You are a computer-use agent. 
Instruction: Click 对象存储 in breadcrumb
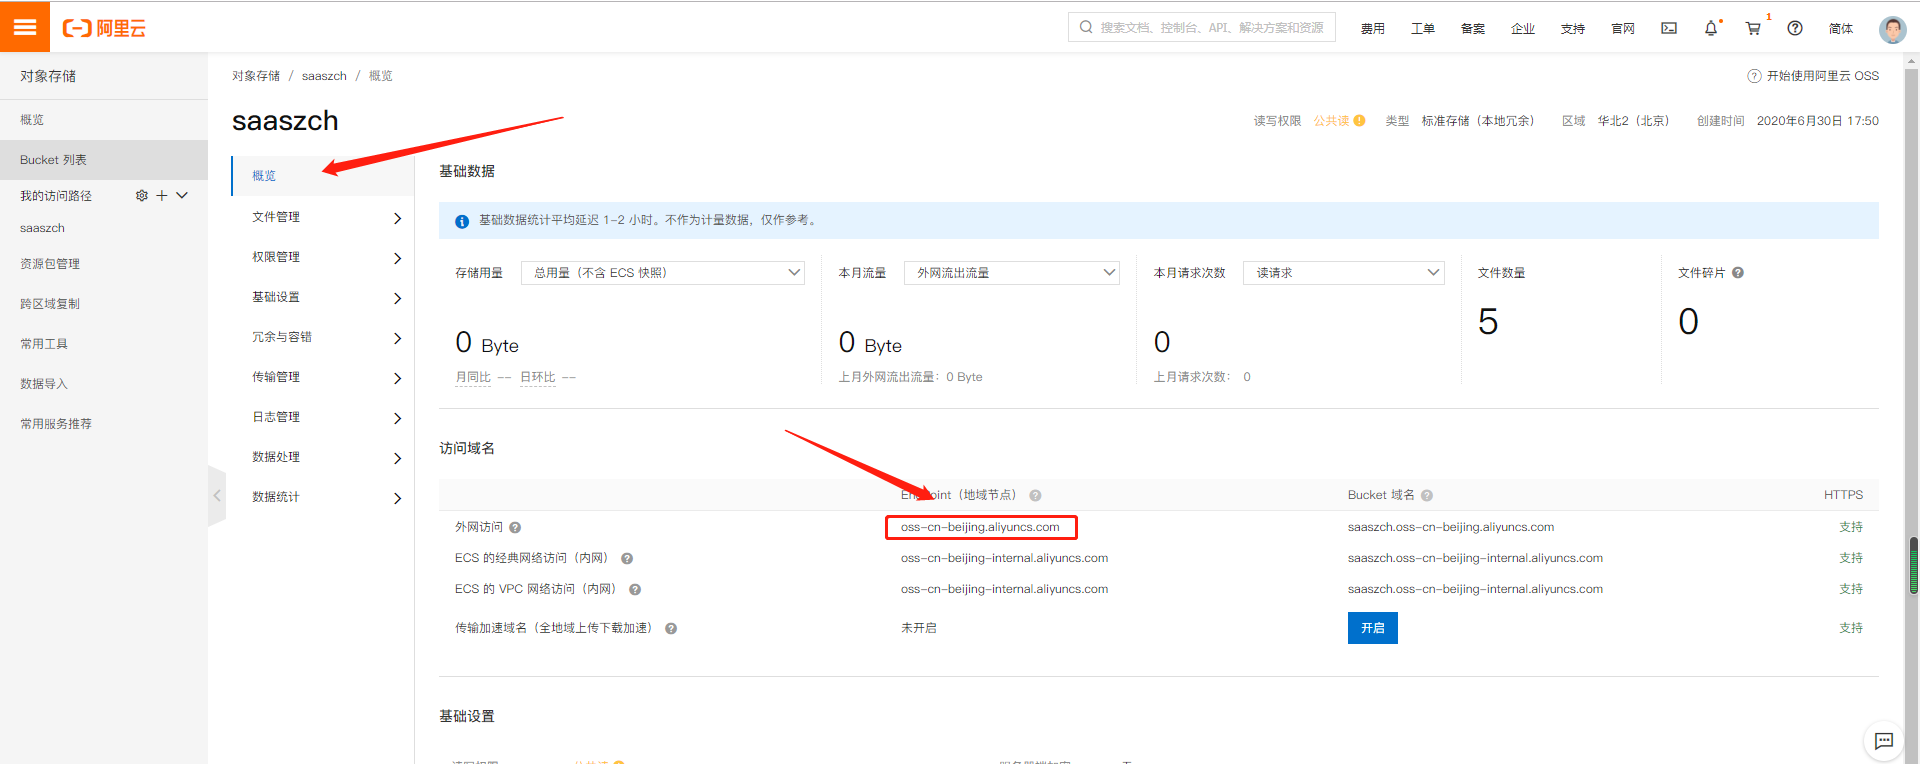[x=256, y=76]
